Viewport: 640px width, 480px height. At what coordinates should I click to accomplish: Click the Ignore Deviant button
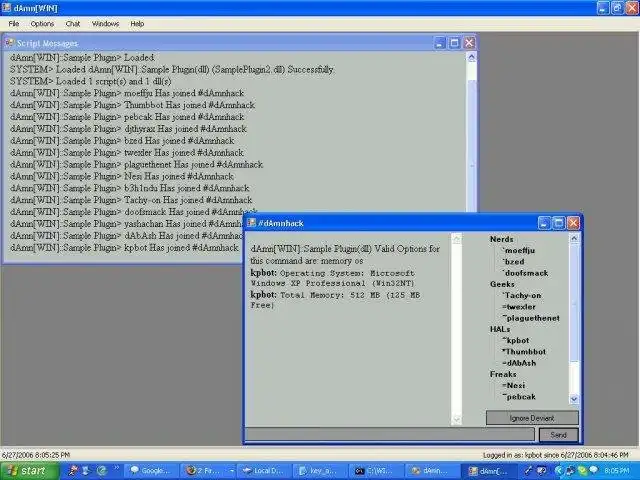click(532, 418)
